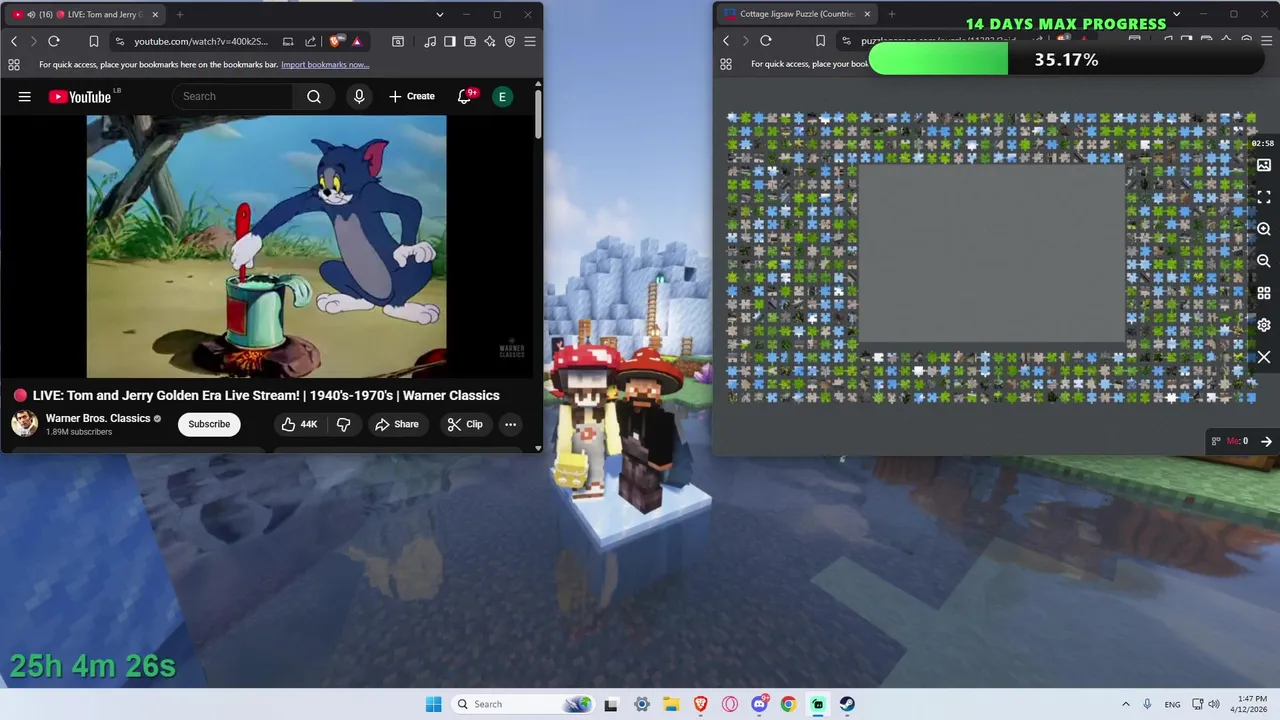The width and height of the screenshot is (1280, 720).
Task: Toggle puzzle fullscreen mode
Action: tap(1264, 197)
